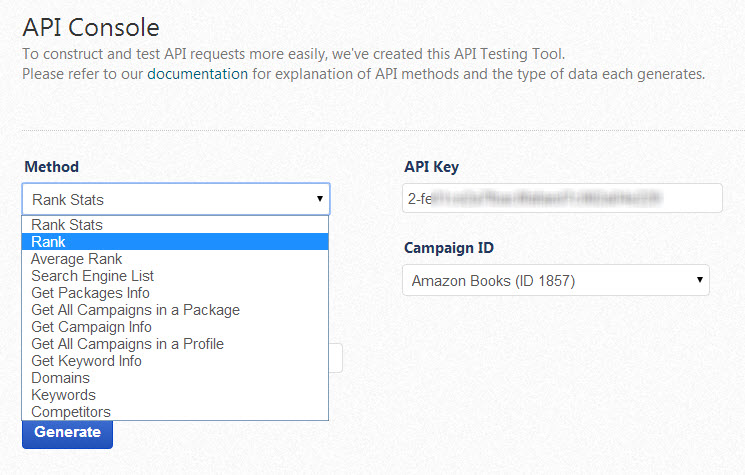Select Get All Campaigns in a Profile
This screenshot has height=475, width=745.
coord(127,344)
